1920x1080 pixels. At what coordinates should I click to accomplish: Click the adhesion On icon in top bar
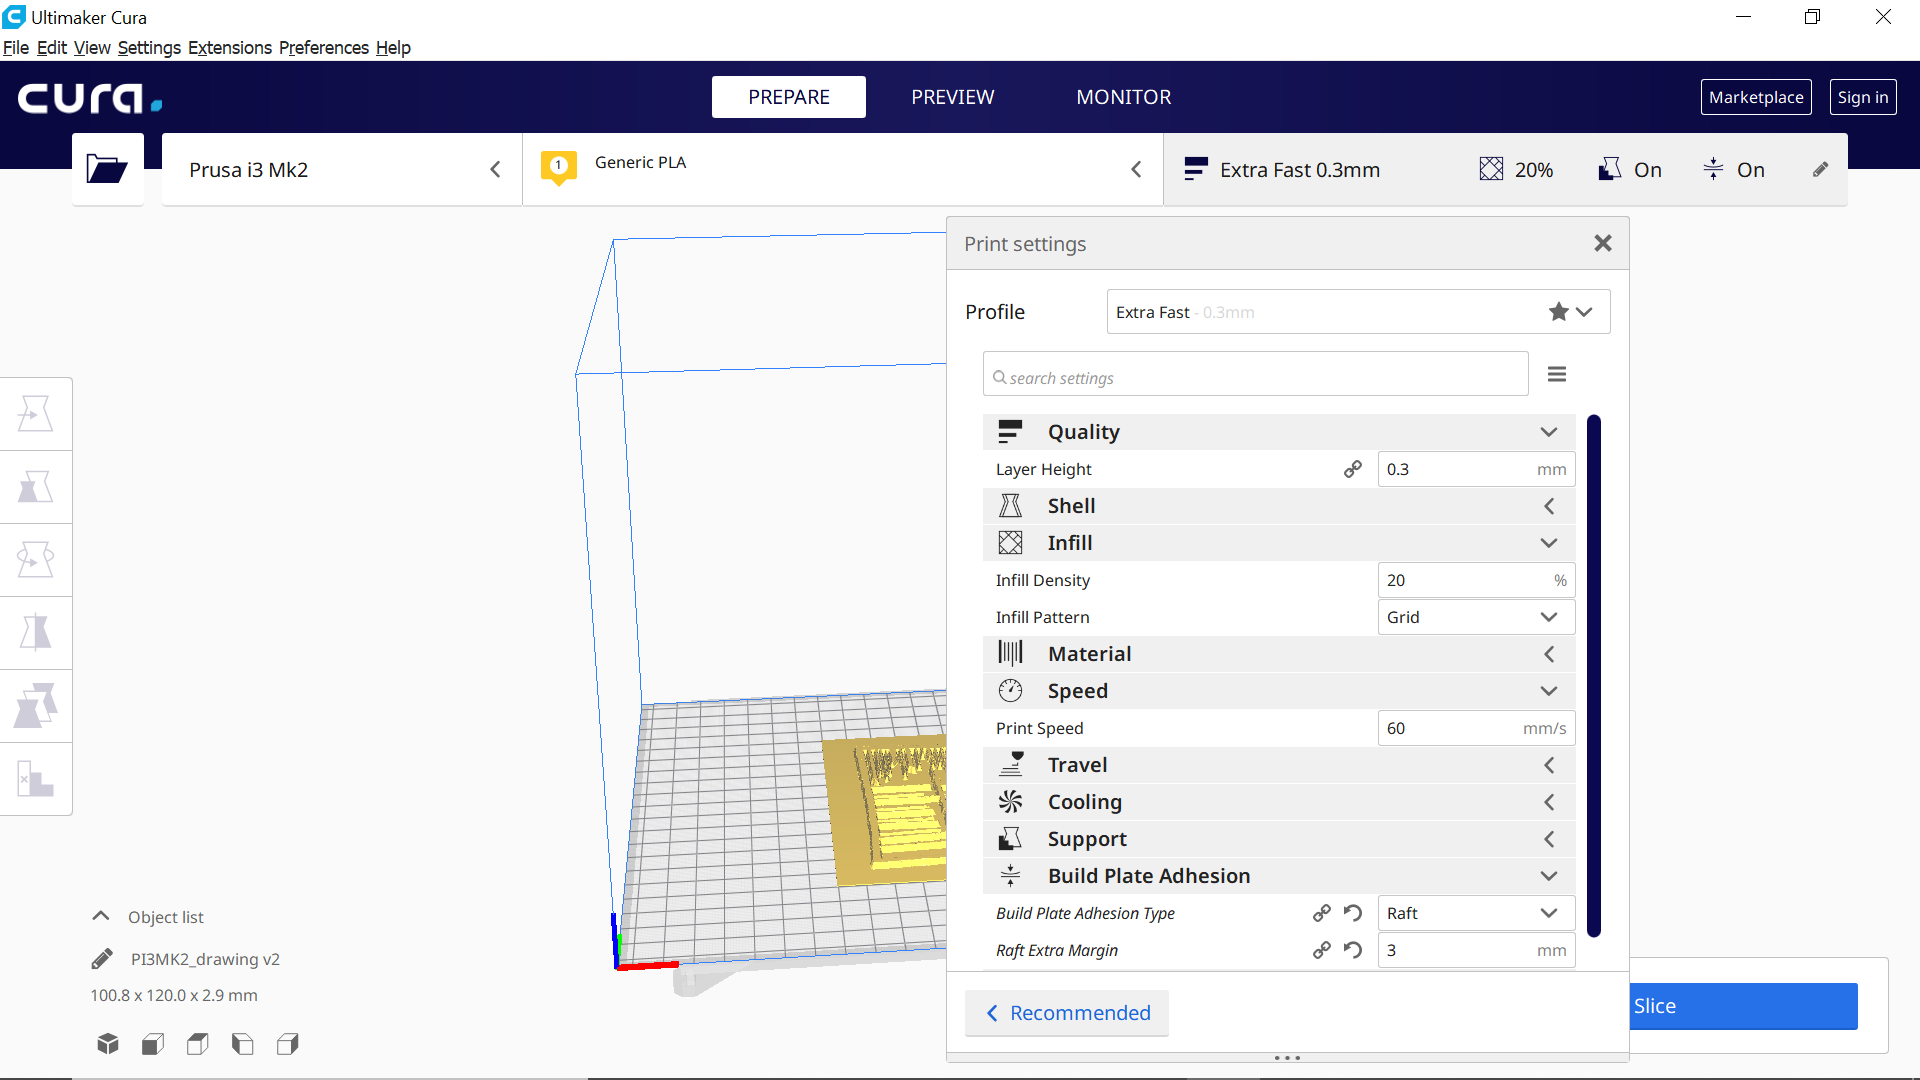(1713, 170)
